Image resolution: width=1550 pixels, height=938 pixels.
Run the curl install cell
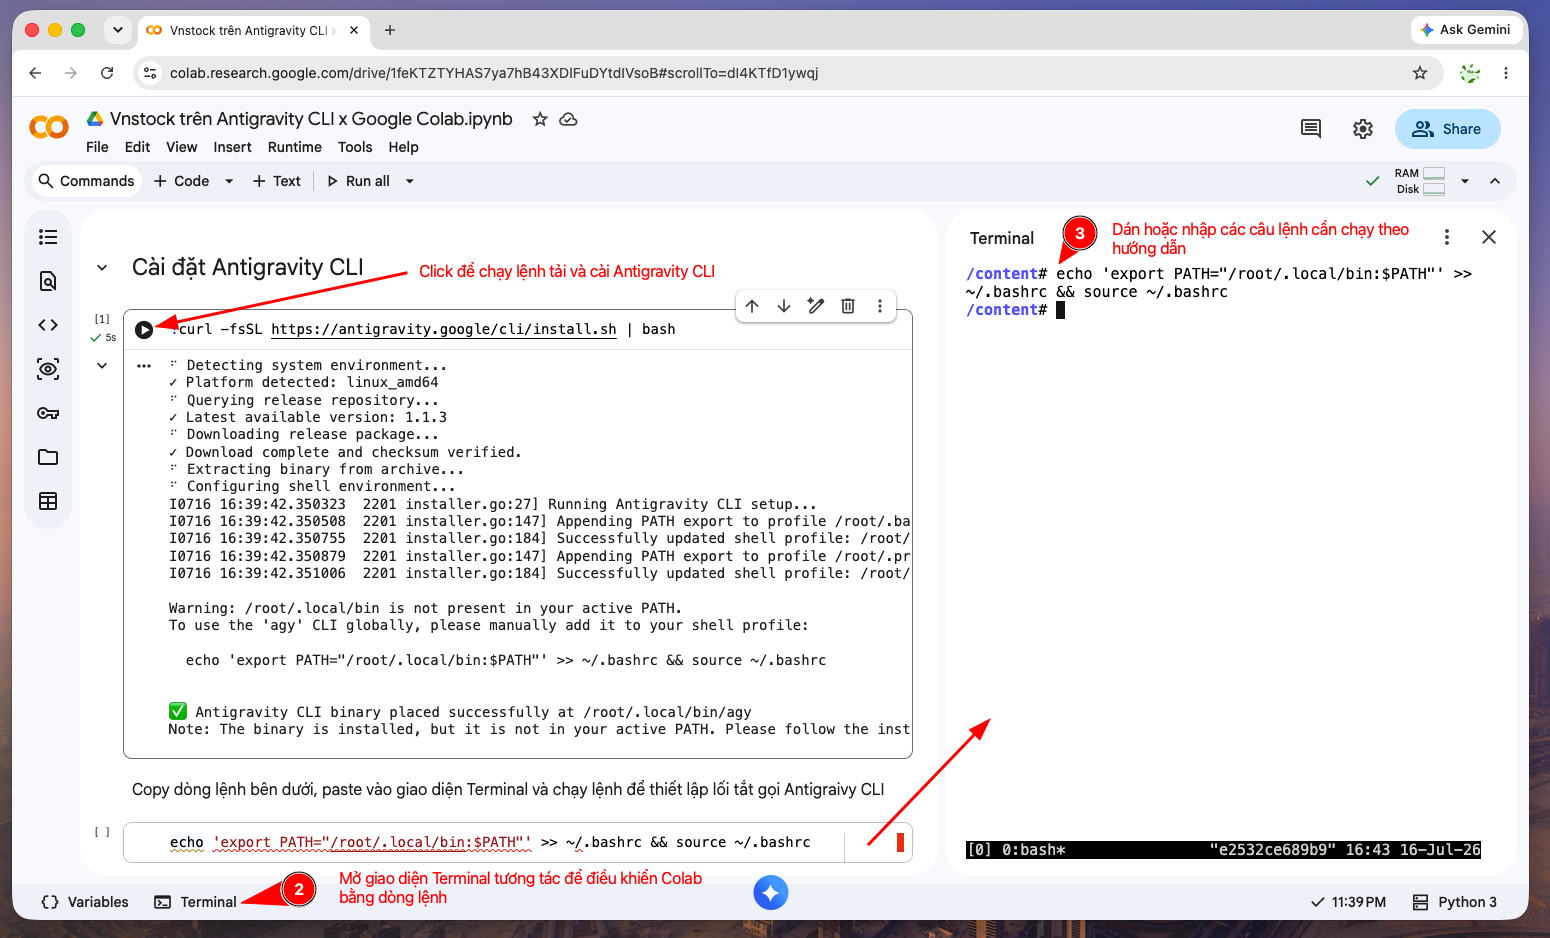pos(144,329)
